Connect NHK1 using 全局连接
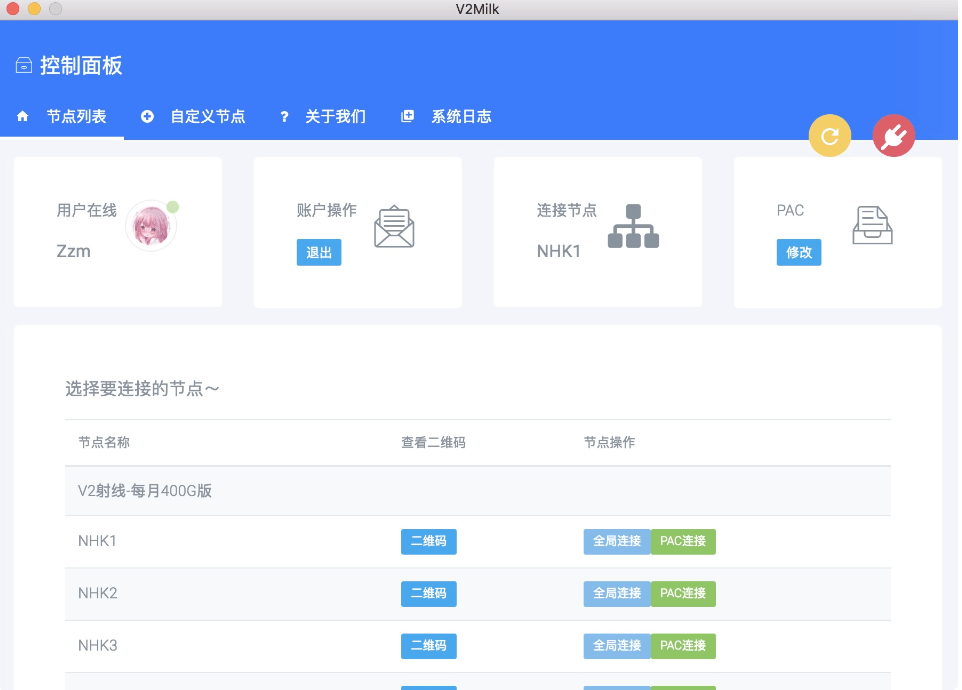 click(x=617, y=541)
